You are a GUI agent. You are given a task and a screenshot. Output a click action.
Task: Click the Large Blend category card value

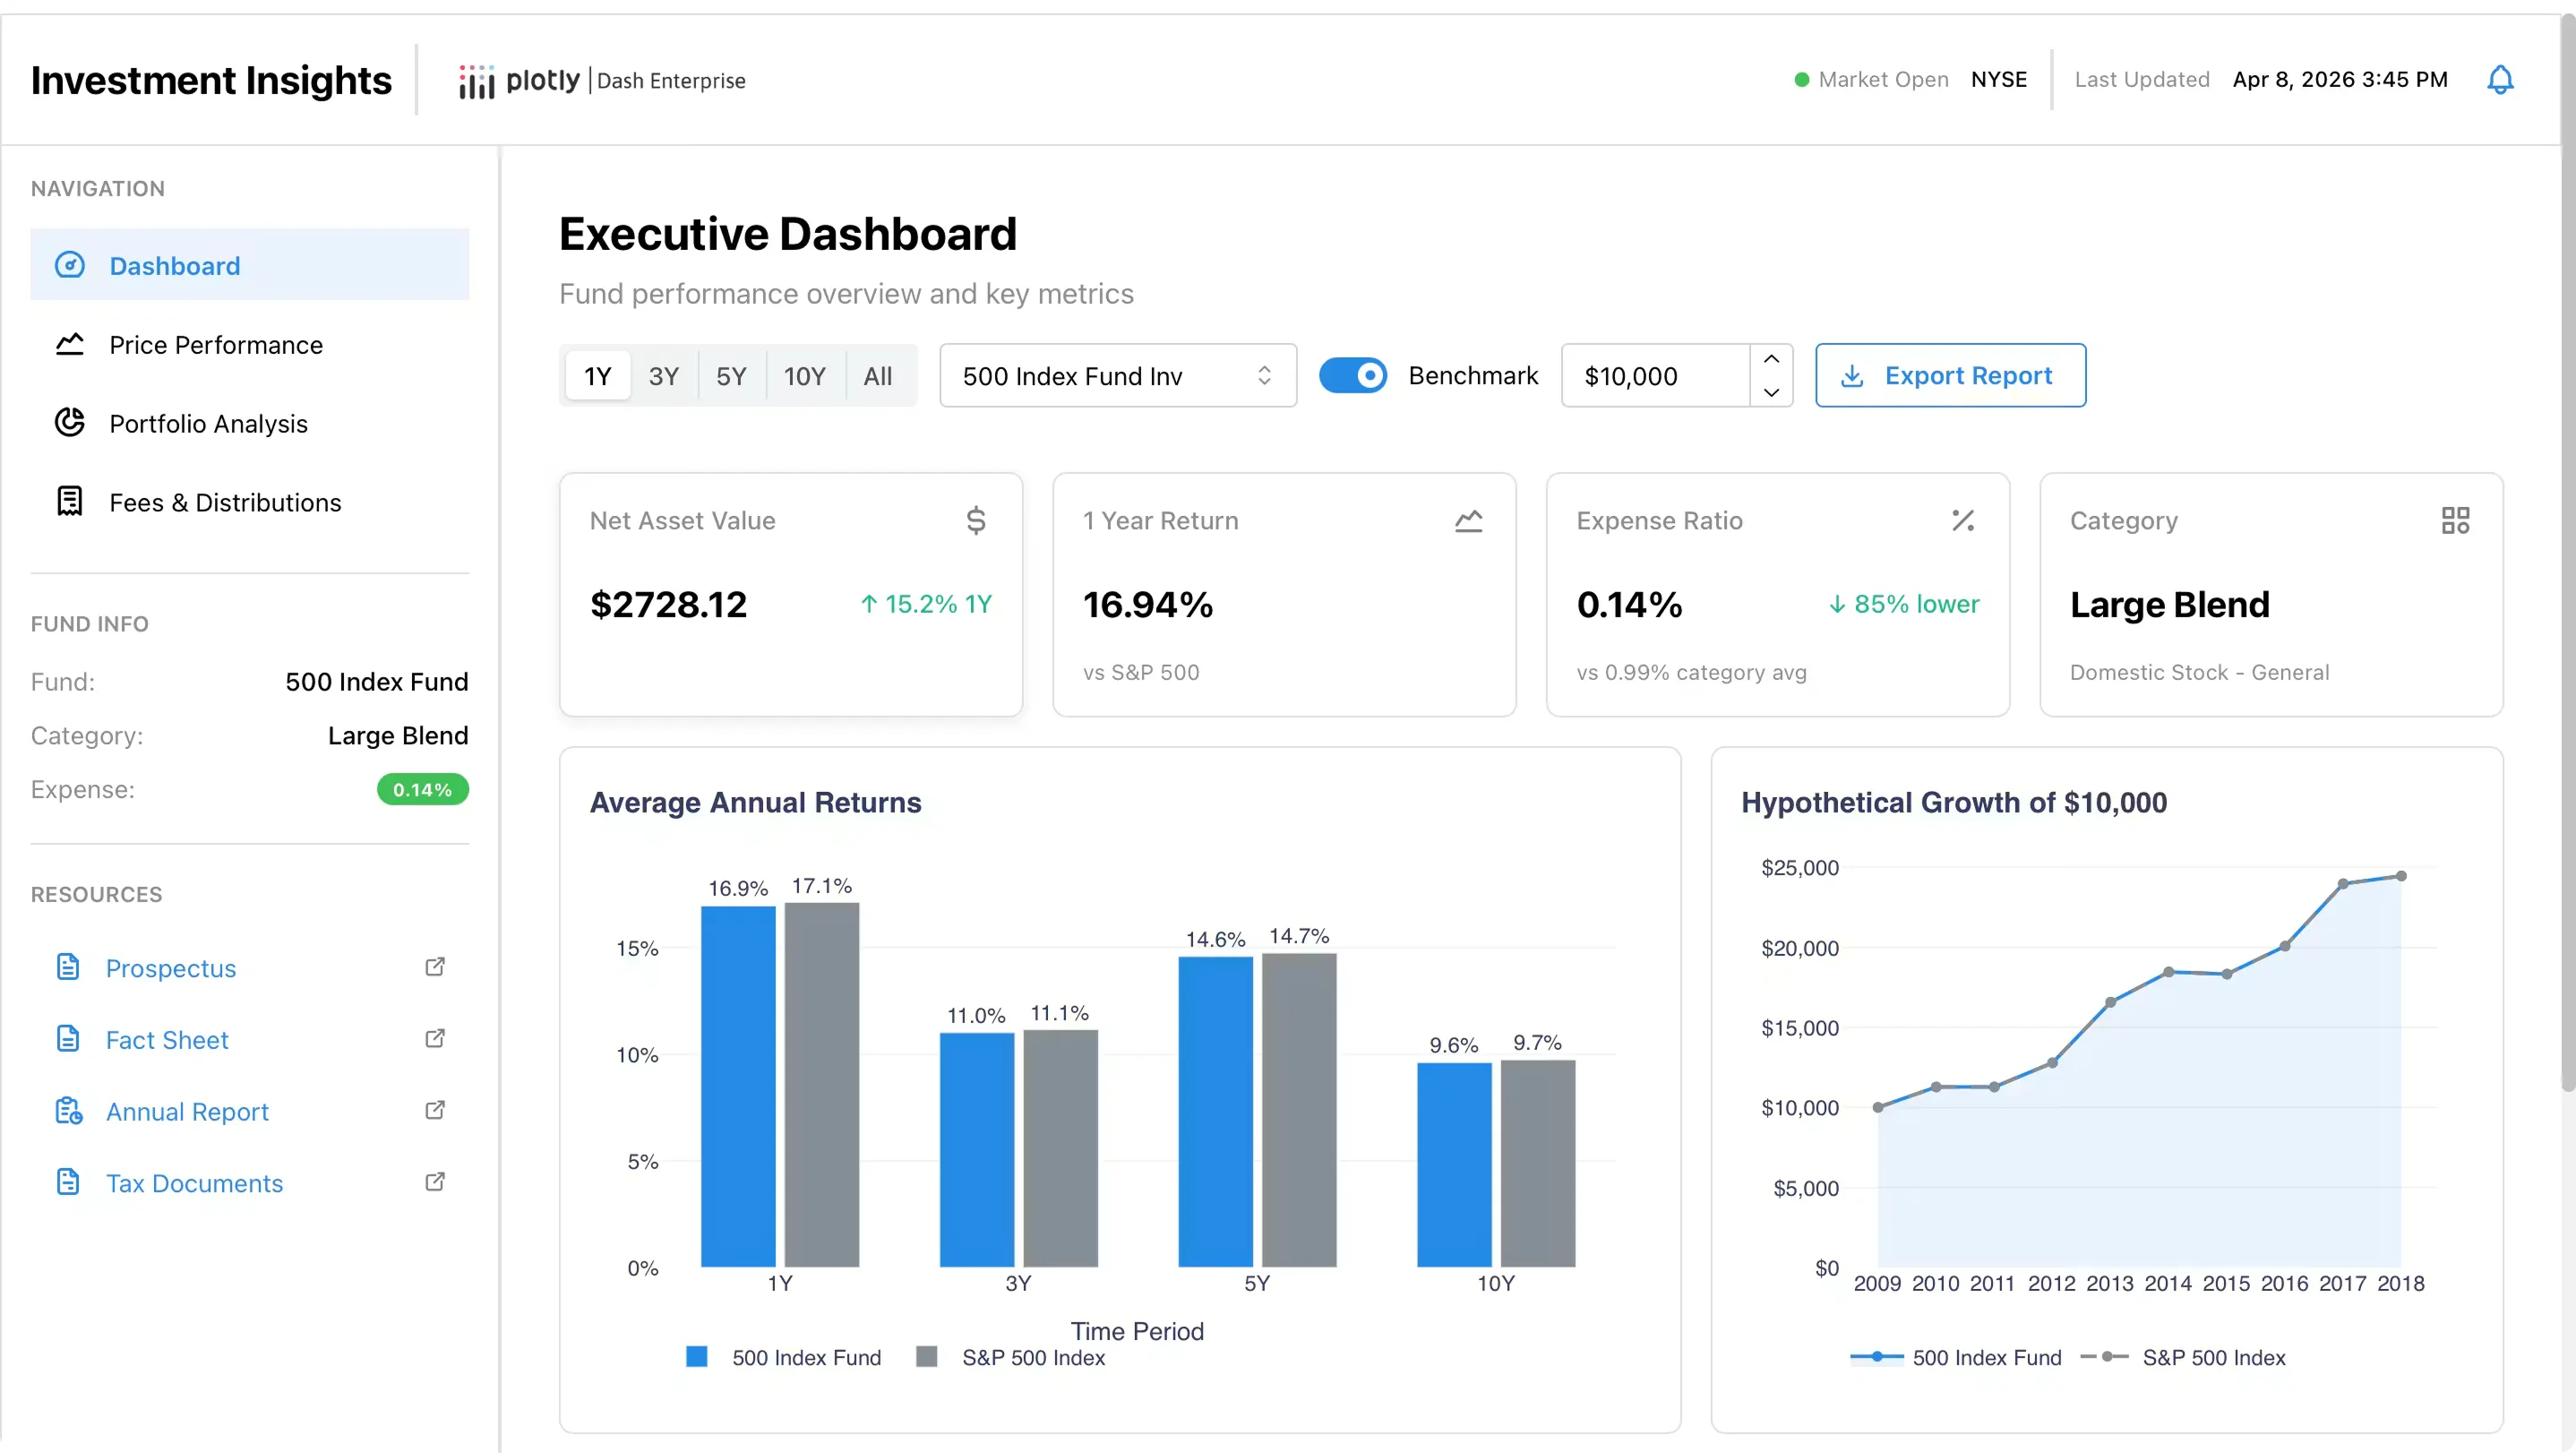[2170, 604]
